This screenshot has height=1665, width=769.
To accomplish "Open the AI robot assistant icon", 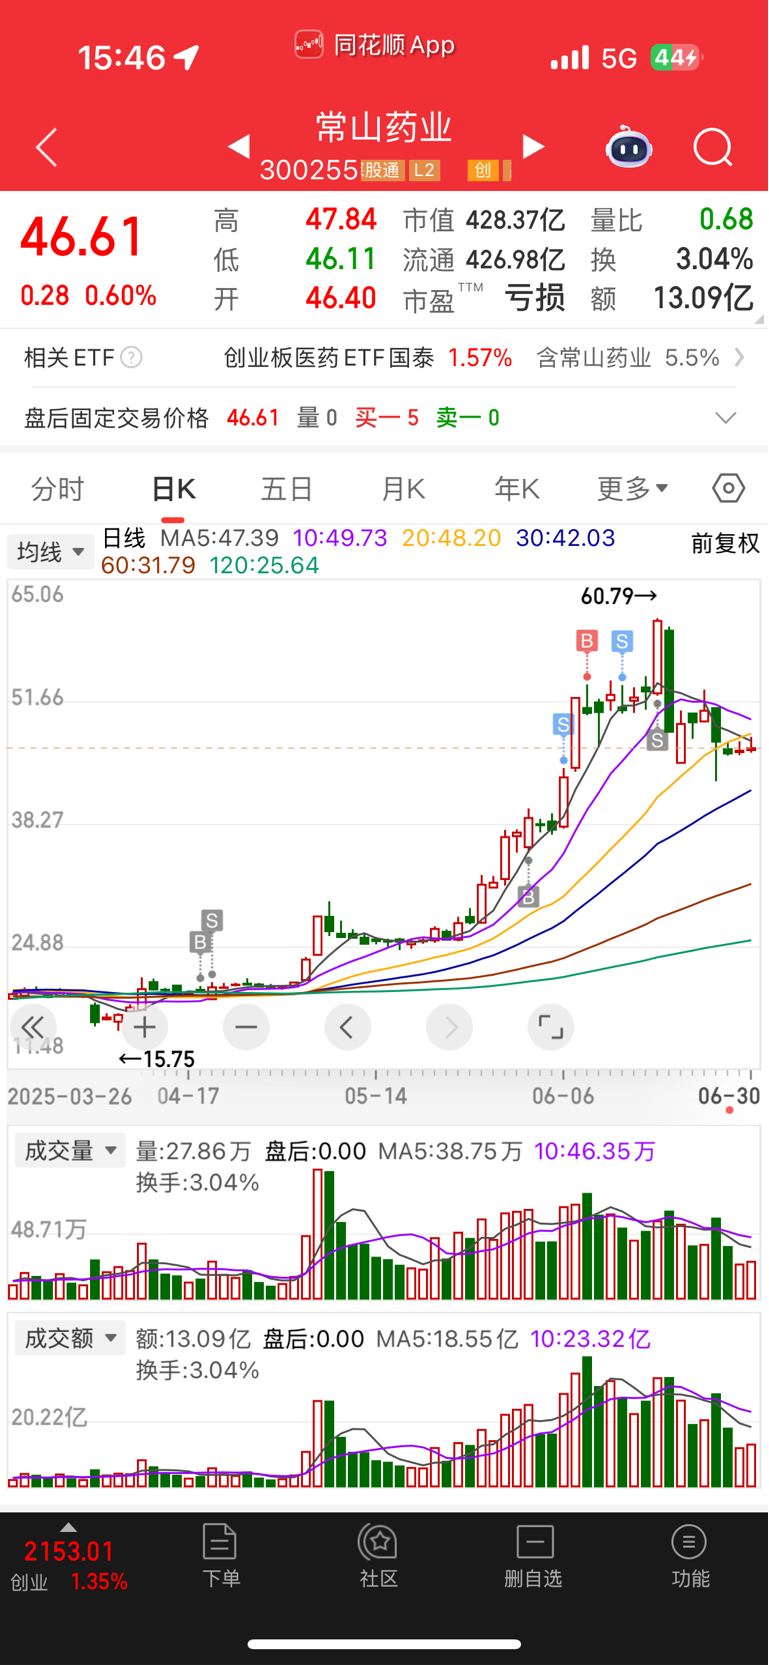I will (629, 147).
